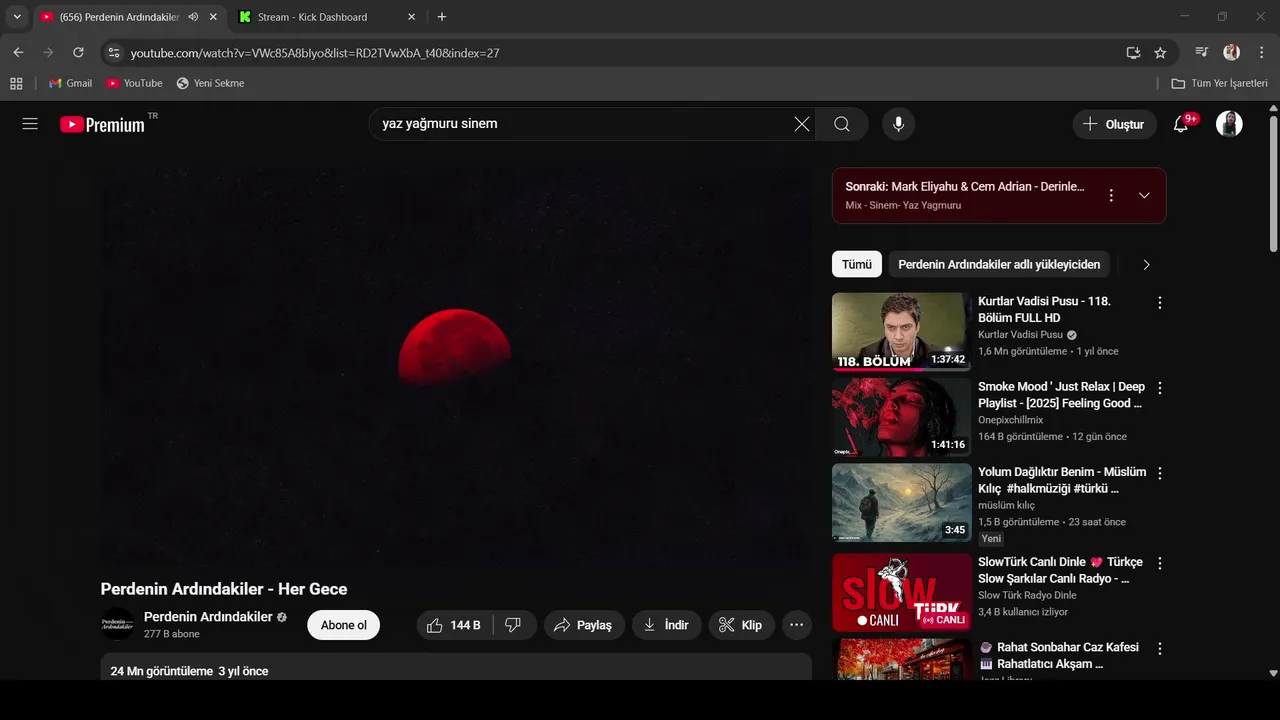Open options for Rahat Sonbahar Caz Kafesi
Screen dimensions: 1280x720
tap(1160, 648)
